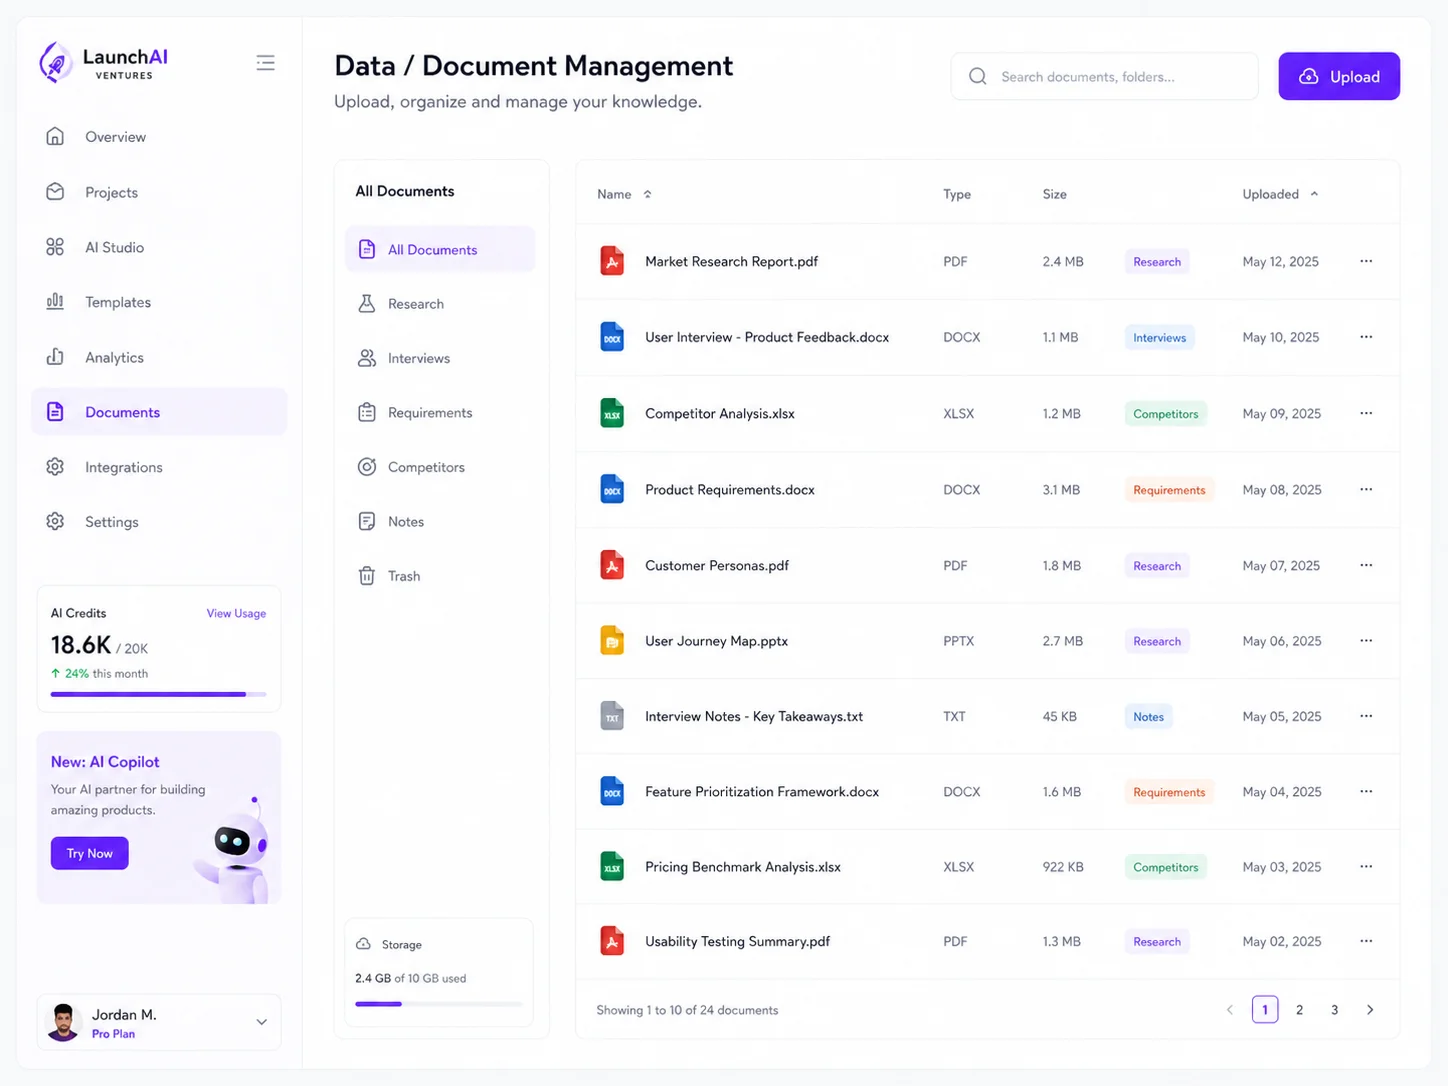Click the Notes tag on Interview Notes row
The width and height of the screenshot is (1448, 1086).
1148,716
